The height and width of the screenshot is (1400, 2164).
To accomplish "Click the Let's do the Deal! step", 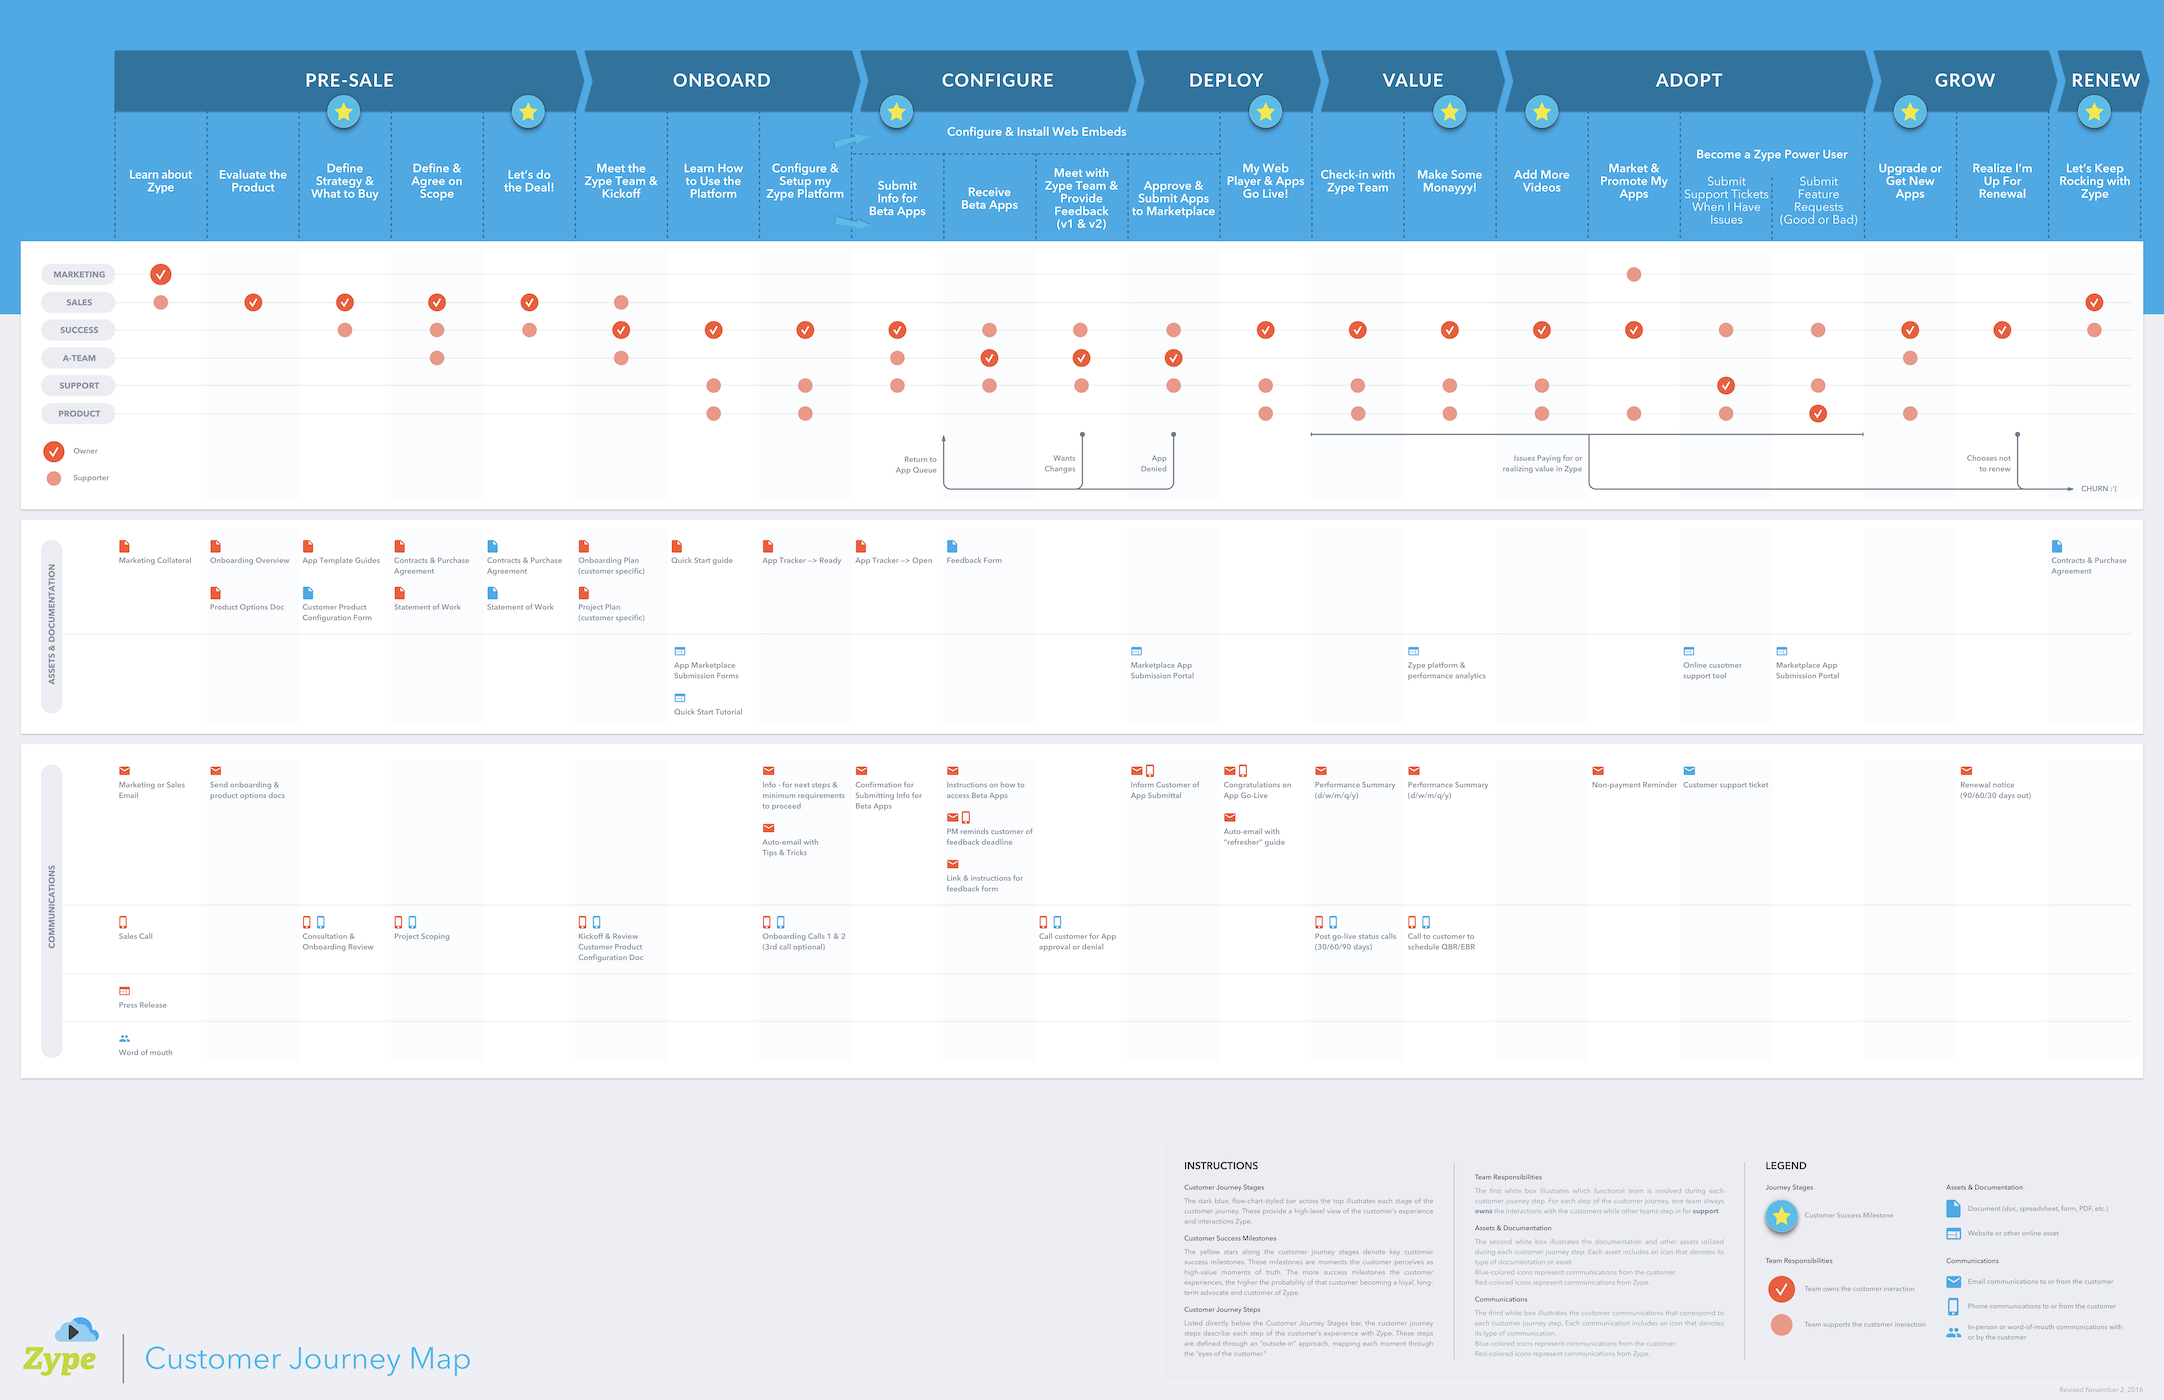I will point(528,181).
